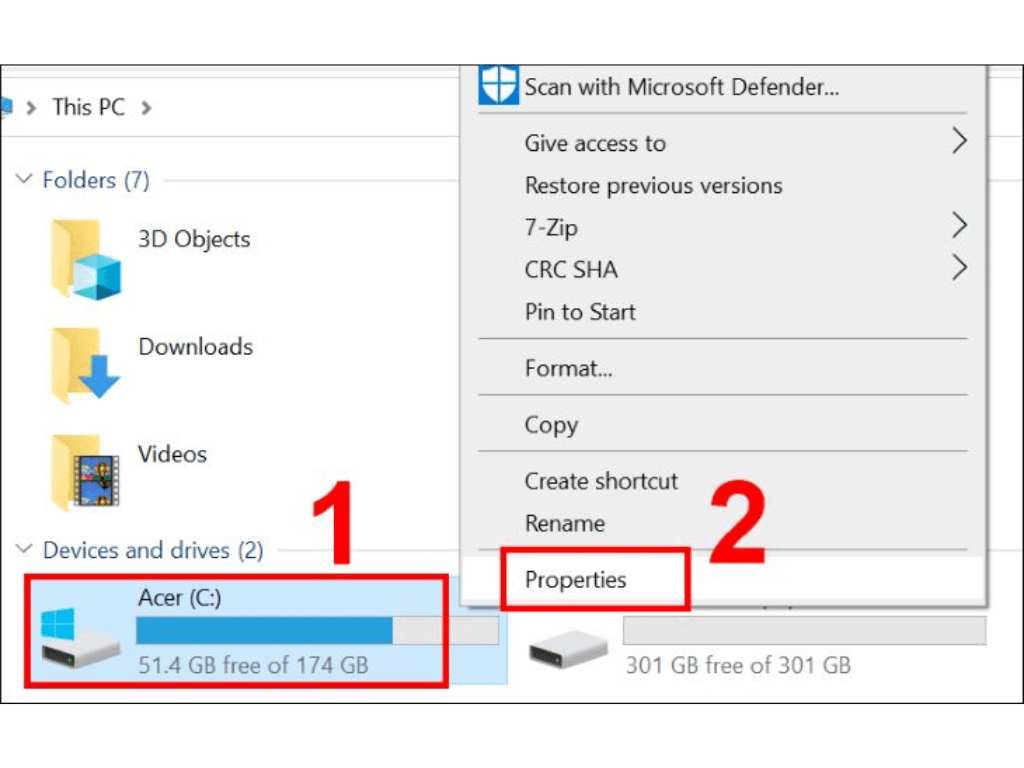Choose Pin to Start
Image resolution: width=1024 pixels, height=768 pixels.
point(580,312)
